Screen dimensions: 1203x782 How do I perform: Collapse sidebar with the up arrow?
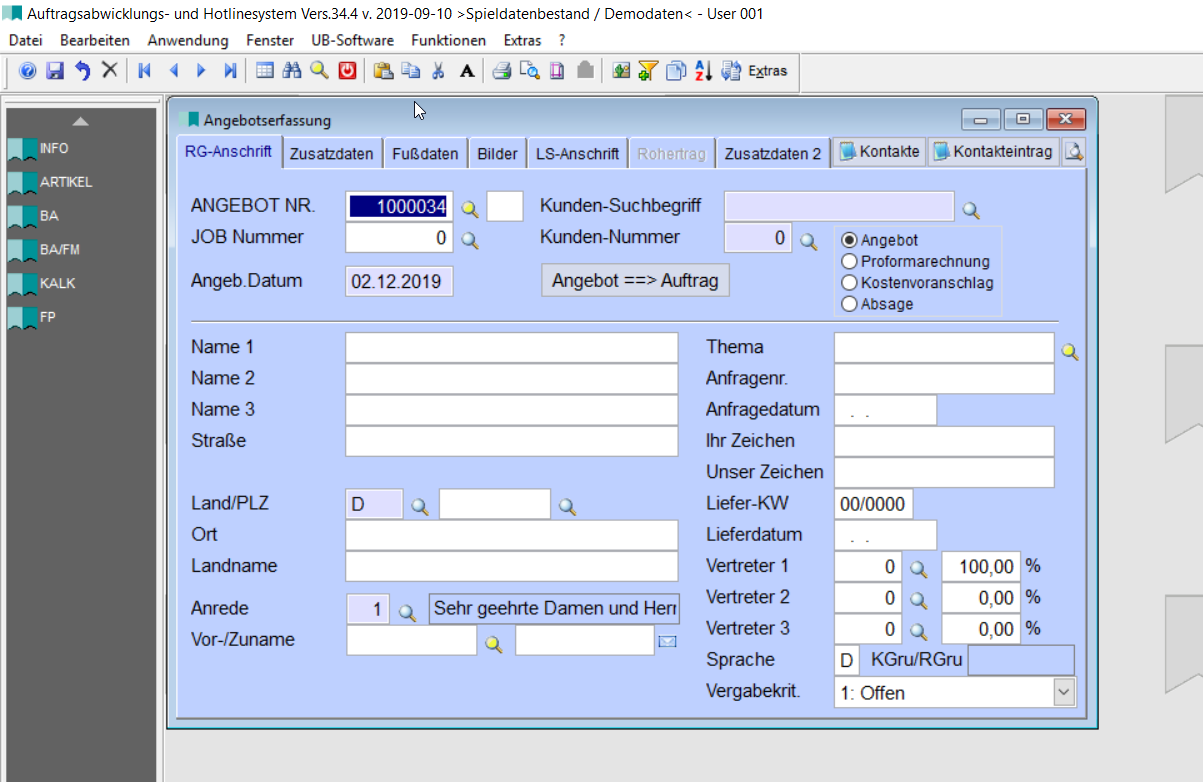coord(81,122)
